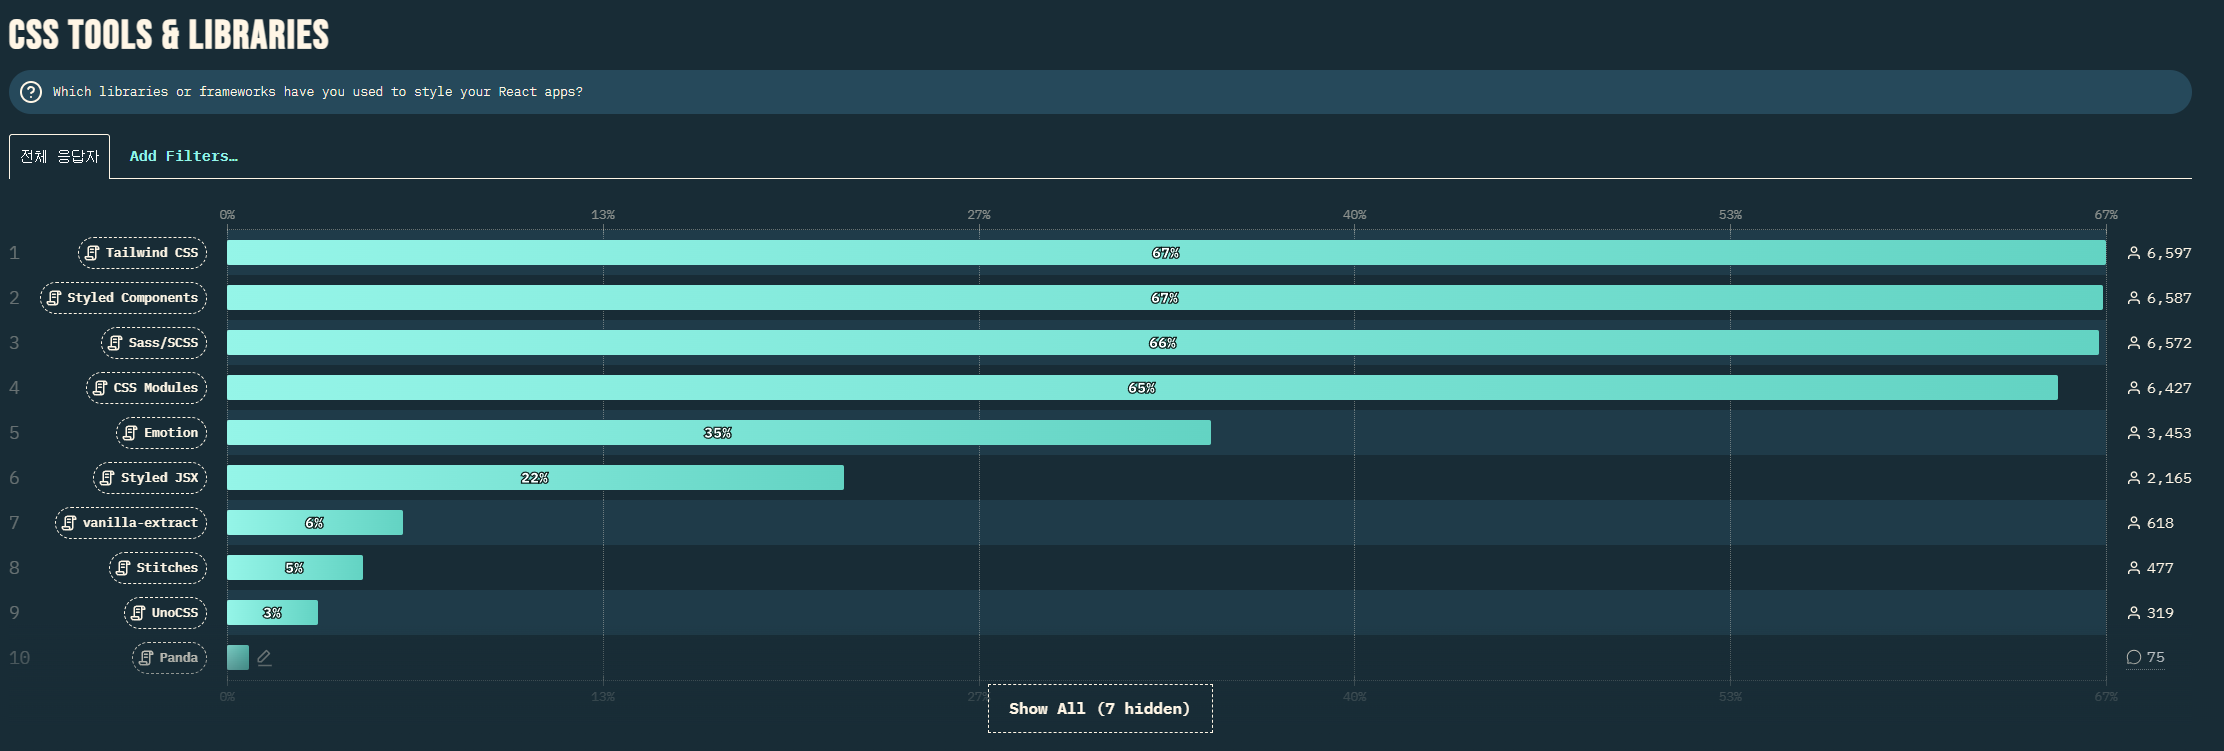Expand list with Show All (7 hidden)
This screenshot has width=2224, height=751.
[1100, 708]
